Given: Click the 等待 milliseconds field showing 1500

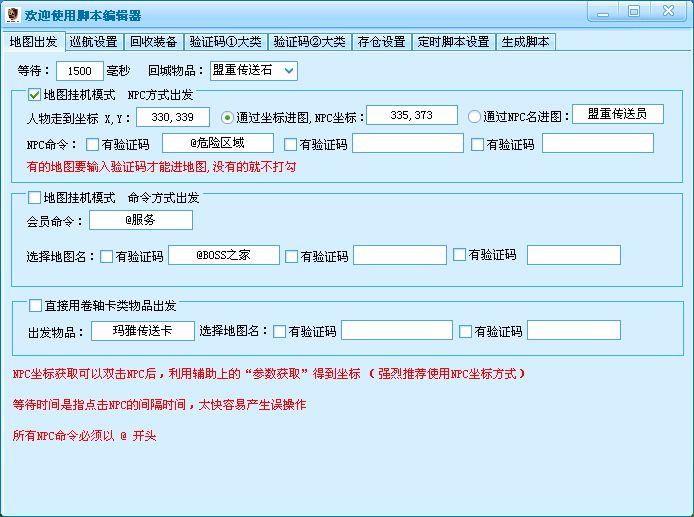Looking at the screenshot, I should pyautogui.click(x=80, y=71).
